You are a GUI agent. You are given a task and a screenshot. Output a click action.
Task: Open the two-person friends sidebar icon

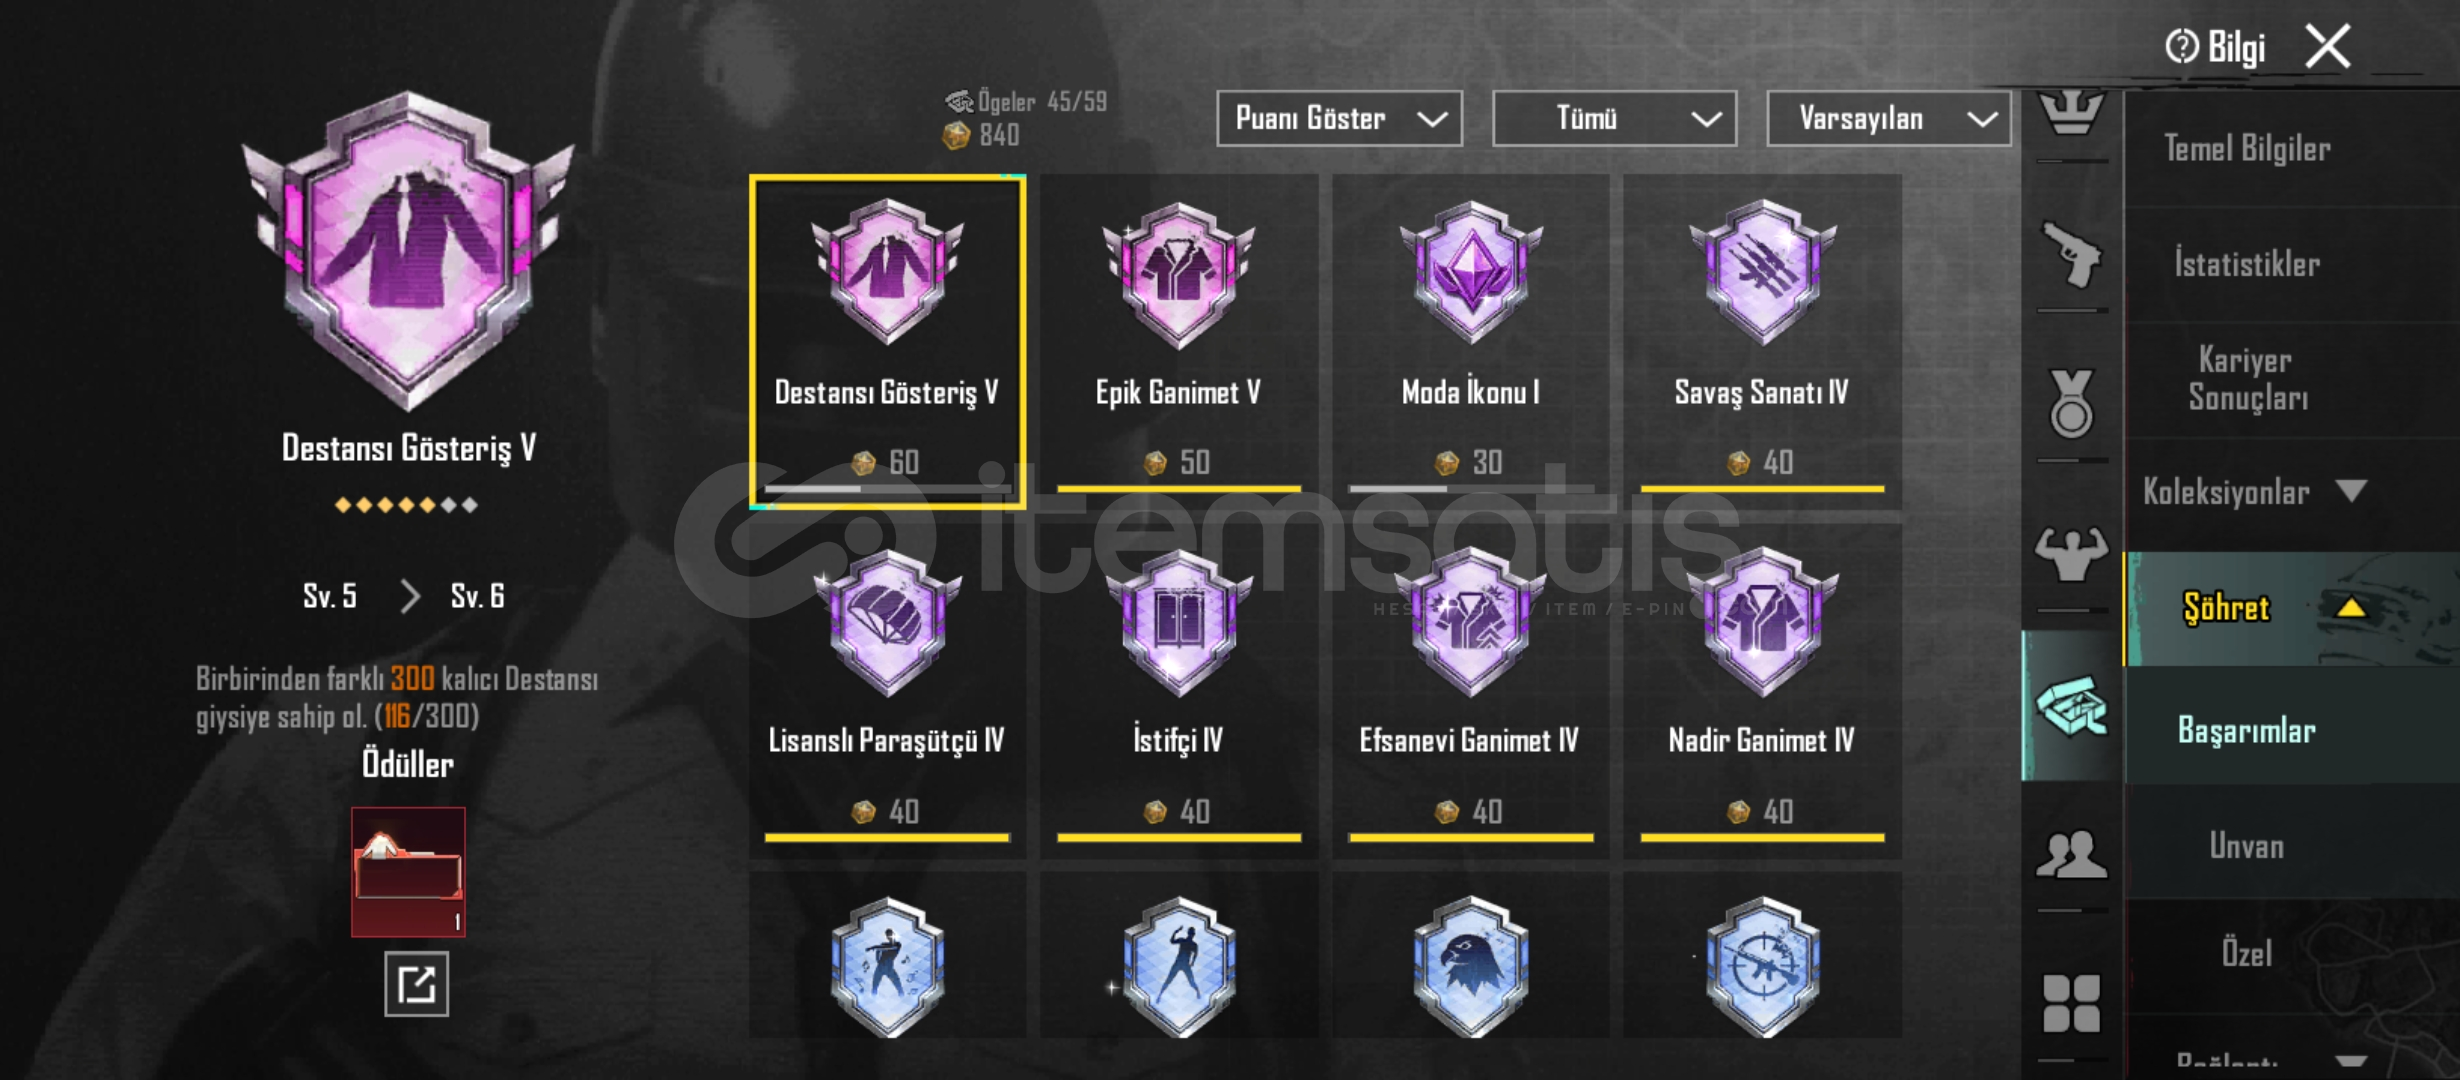pos(2071,855)
